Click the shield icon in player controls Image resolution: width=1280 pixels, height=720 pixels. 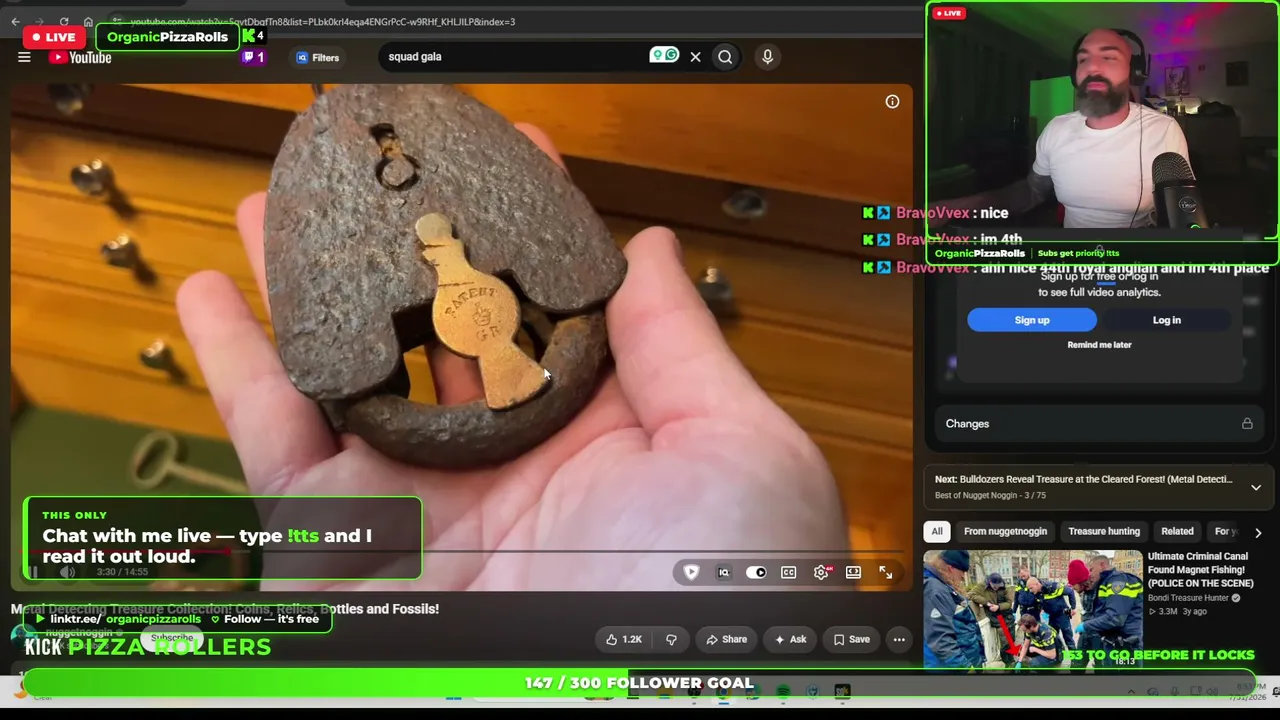[691, 572]
